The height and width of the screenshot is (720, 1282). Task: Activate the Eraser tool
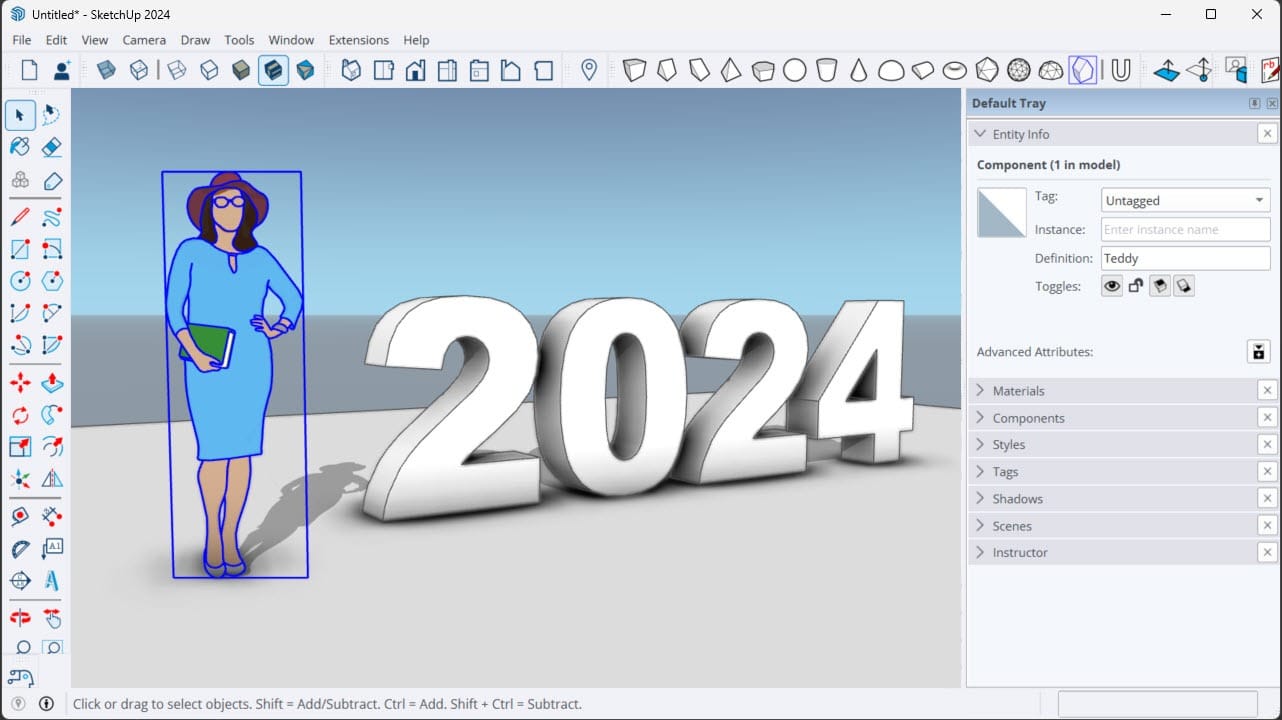(51, 147)
